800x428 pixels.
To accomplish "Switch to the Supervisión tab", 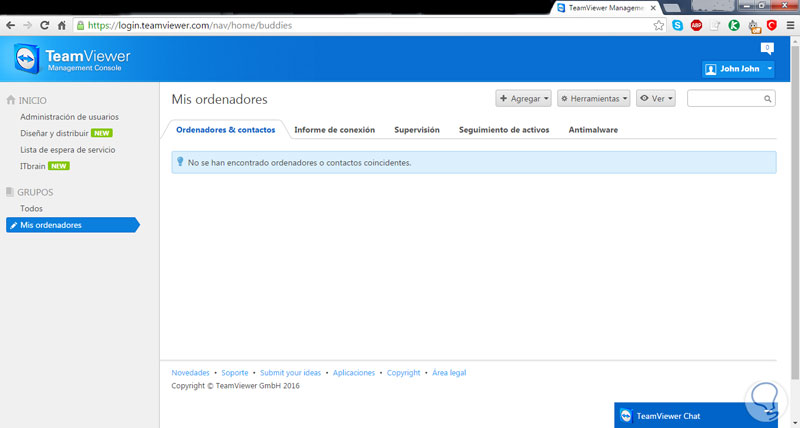I will [x=417, y=130].
